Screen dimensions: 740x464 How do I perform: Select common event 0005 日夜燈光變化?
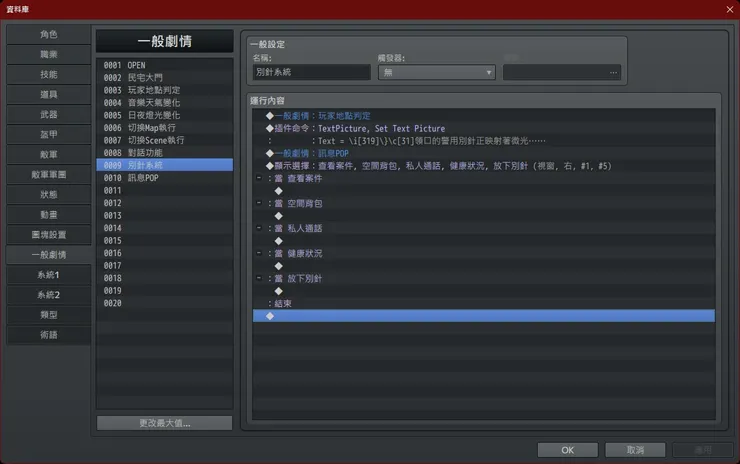[165, 115]
